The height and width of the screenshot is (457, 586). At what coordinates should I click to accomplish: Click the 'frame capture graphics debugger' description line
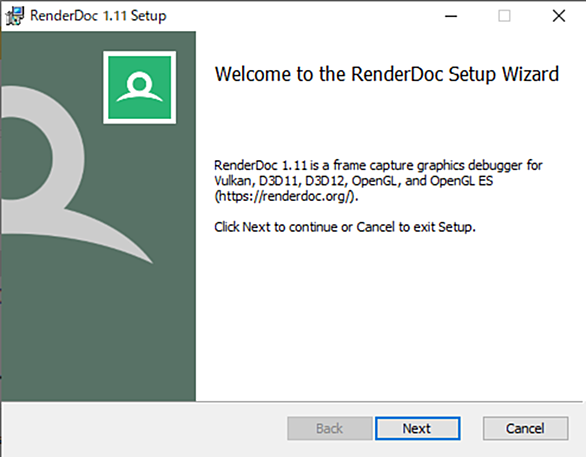[378, 165]
